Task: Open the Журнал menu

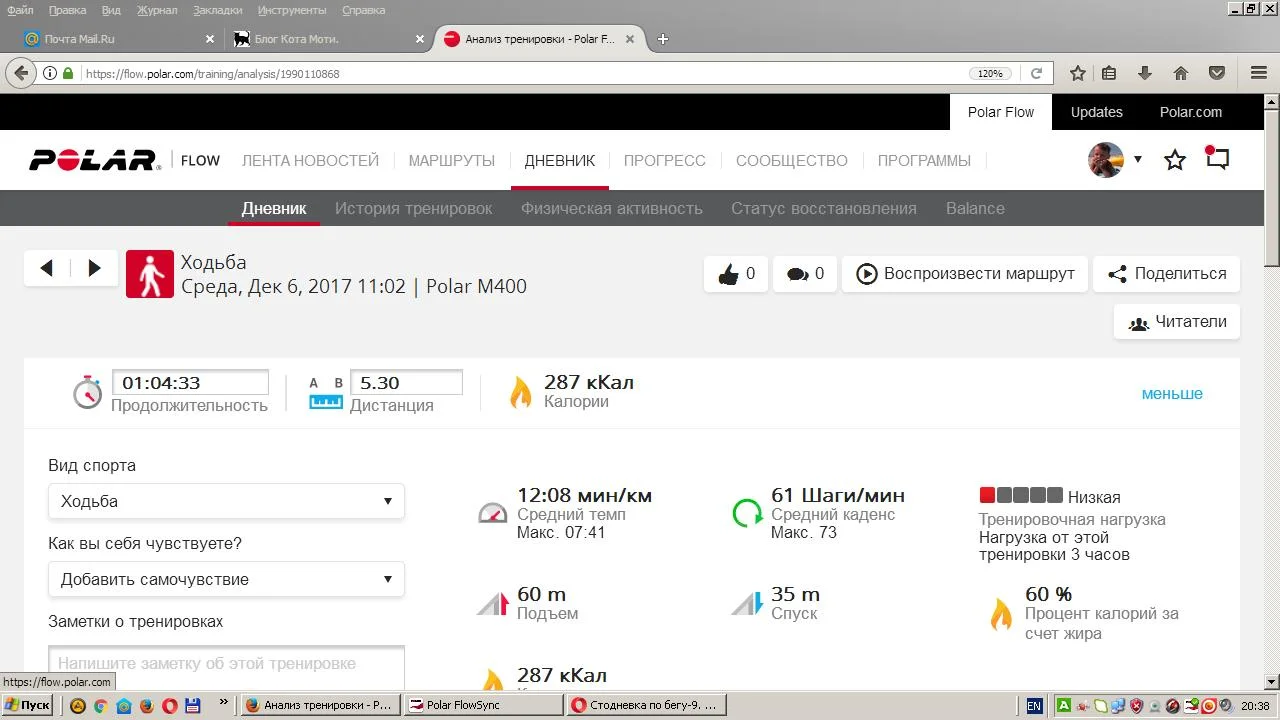Action: pyautogui.click(x=157, y=10)
